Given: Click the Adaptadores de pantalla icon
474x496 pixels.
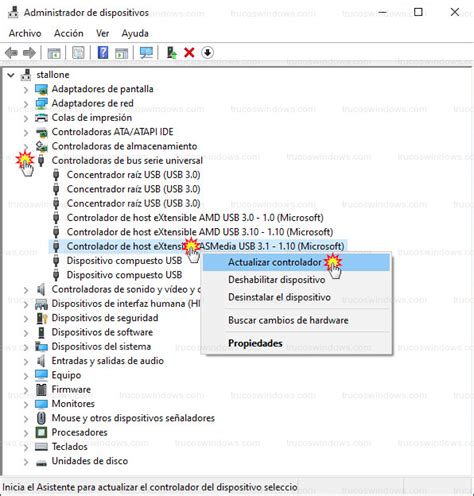Looking at the screenshot, I should (41, 89).
